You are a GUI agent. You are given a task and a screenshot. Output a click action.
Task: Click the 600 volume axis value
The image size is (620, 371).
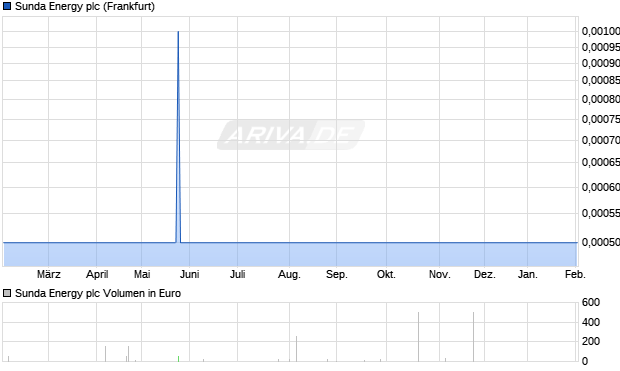click(591, 303)
